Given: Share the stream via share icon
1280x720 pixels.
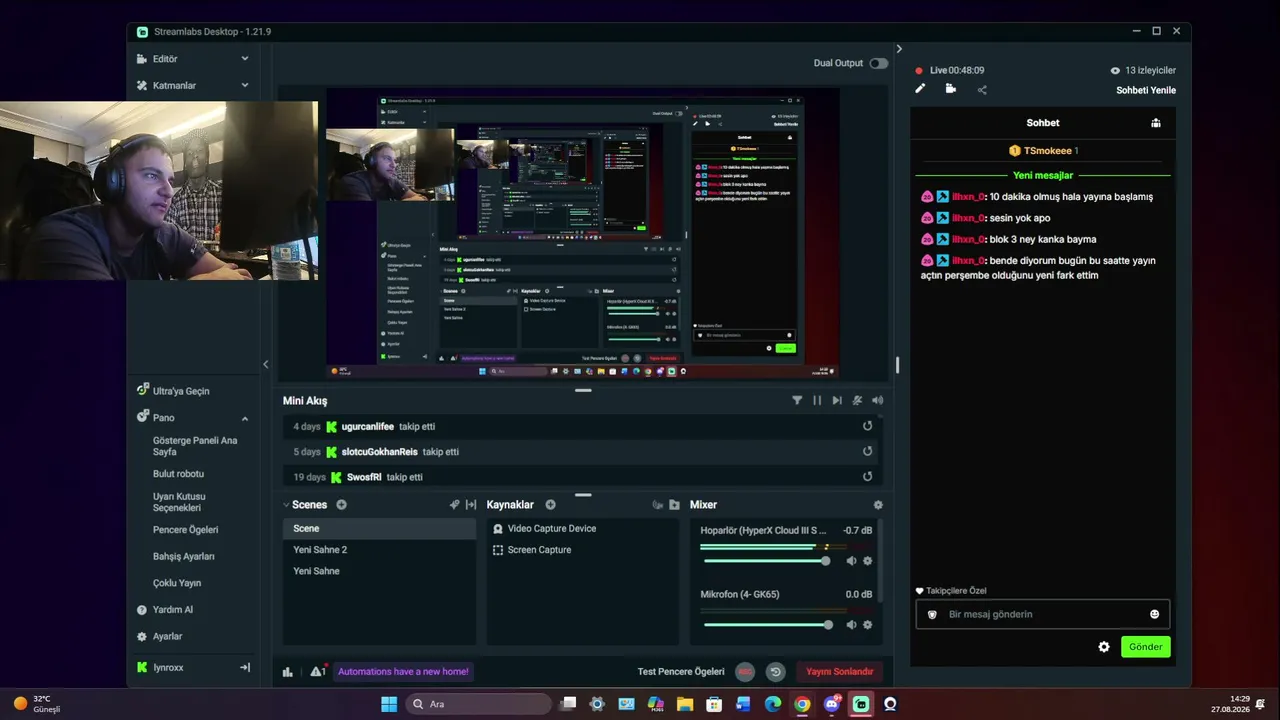Looking at the screenshot, I should 982,90.
